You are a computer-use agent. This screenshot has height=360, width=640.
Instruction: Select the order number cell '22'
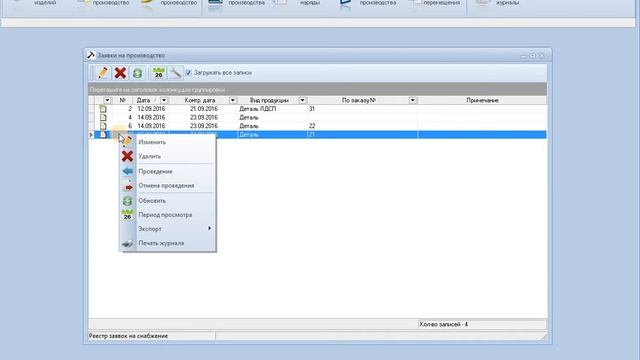click(312, 126)
